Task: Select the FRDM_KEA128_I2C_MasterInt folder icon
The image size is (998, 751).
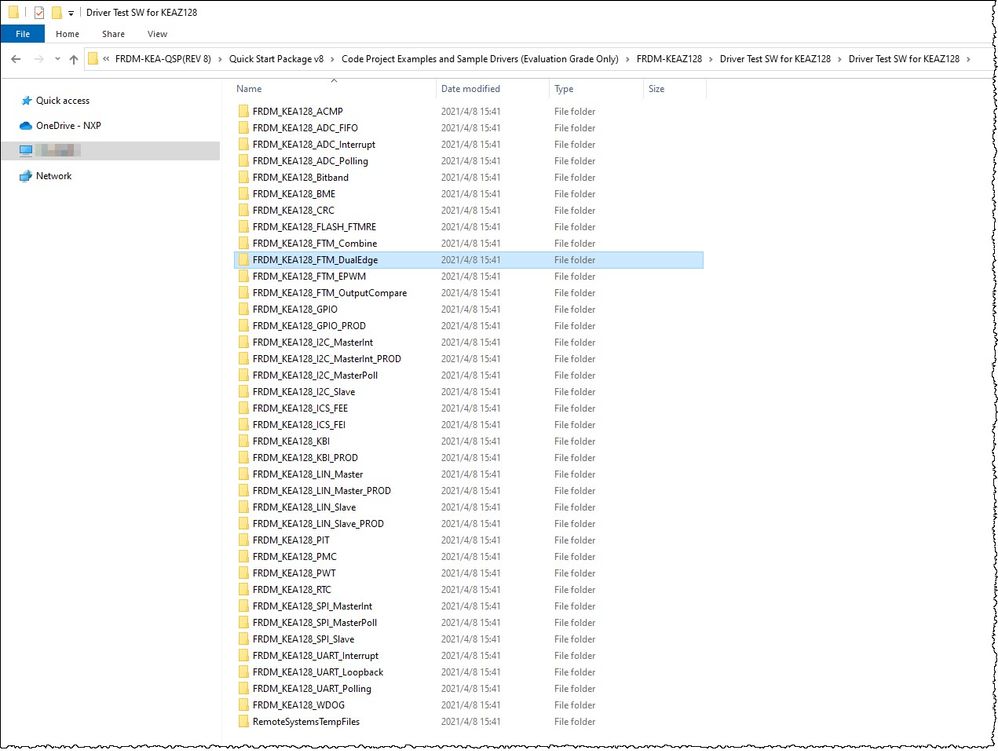Action: (244, 342)
